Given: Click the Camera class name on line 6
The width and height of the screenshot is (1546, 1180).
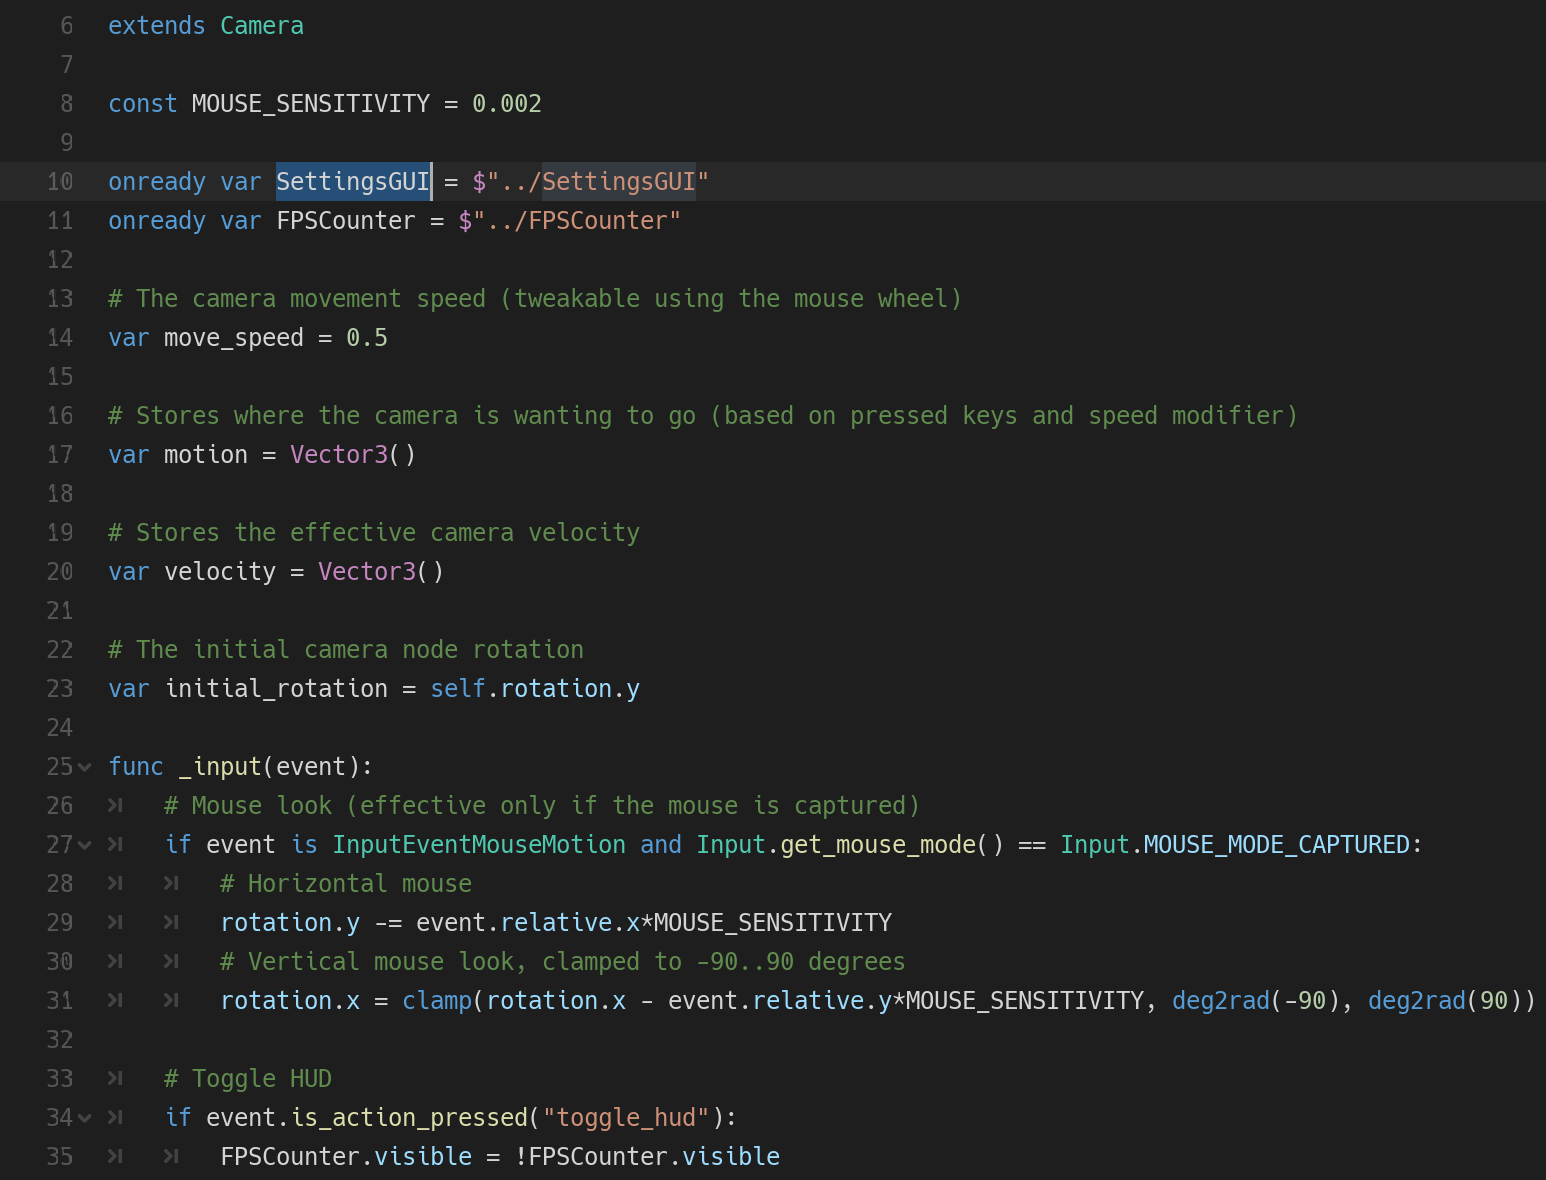Looking at the screenshot, I should pos(262,26).
